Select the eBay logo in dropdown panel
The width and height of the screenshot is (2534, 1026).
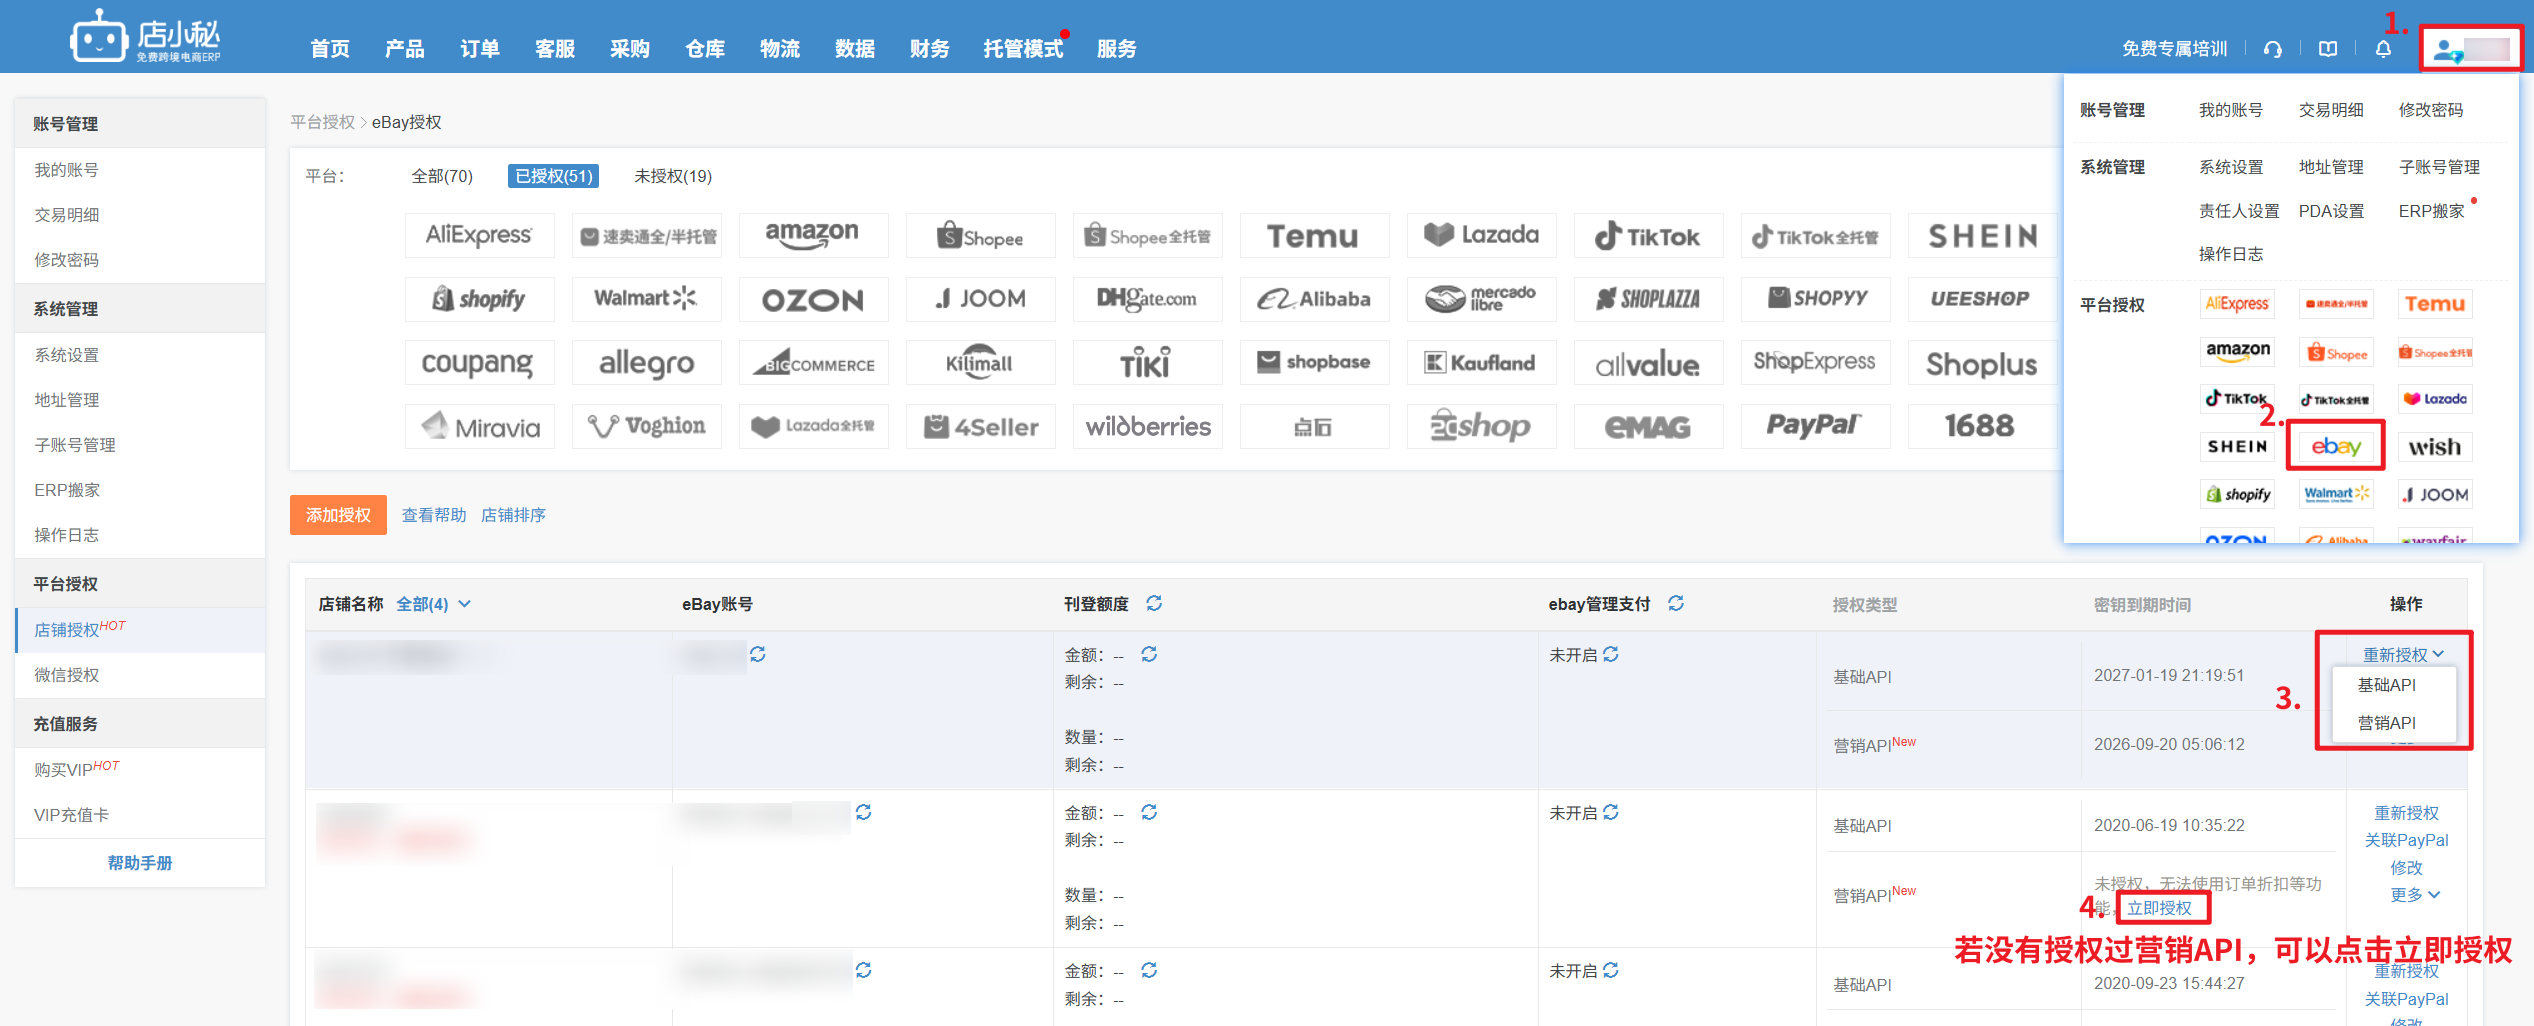[x=2335, y=446]
